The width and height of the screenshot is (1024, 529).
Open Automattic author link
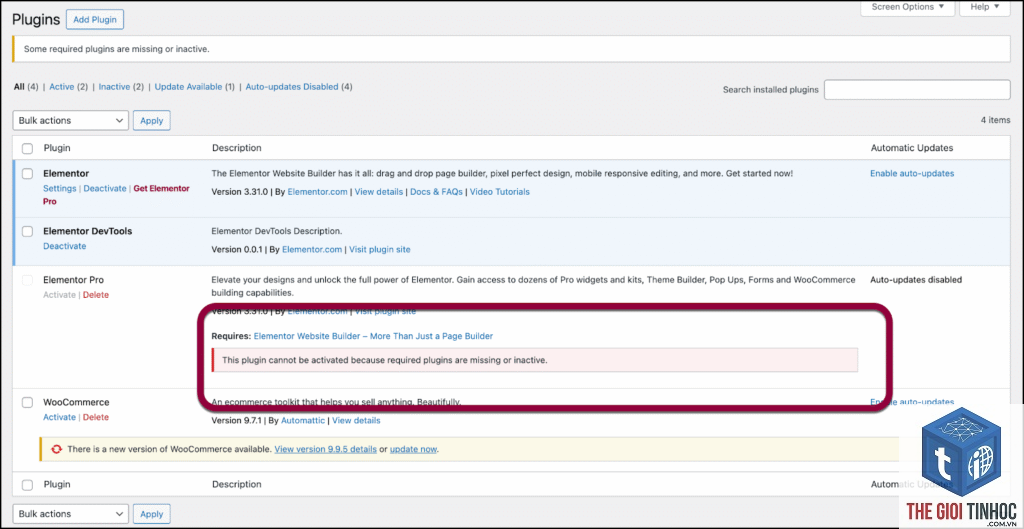coord(302,421)
